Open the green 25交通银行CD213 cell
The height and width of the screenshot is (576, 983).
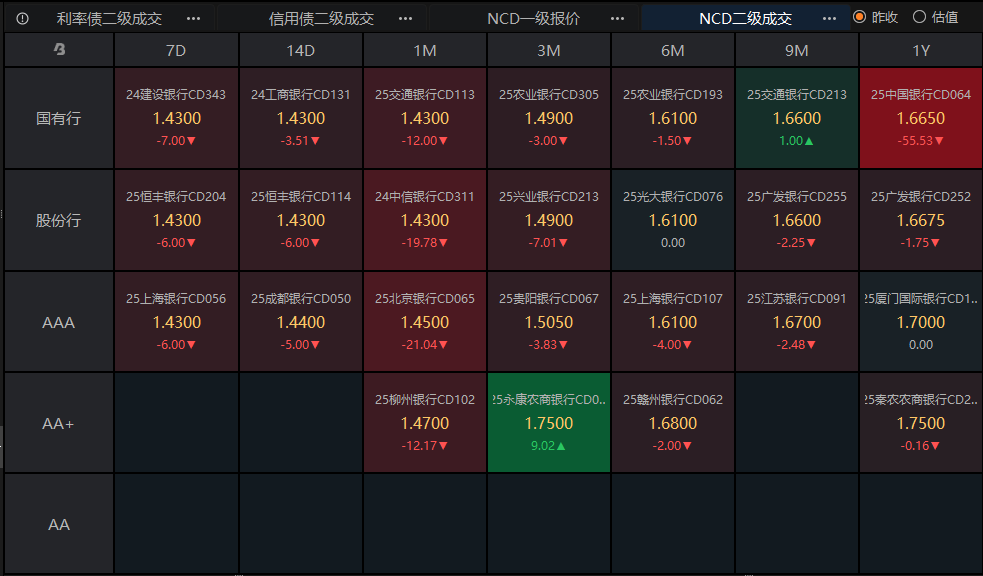(797, 118)
